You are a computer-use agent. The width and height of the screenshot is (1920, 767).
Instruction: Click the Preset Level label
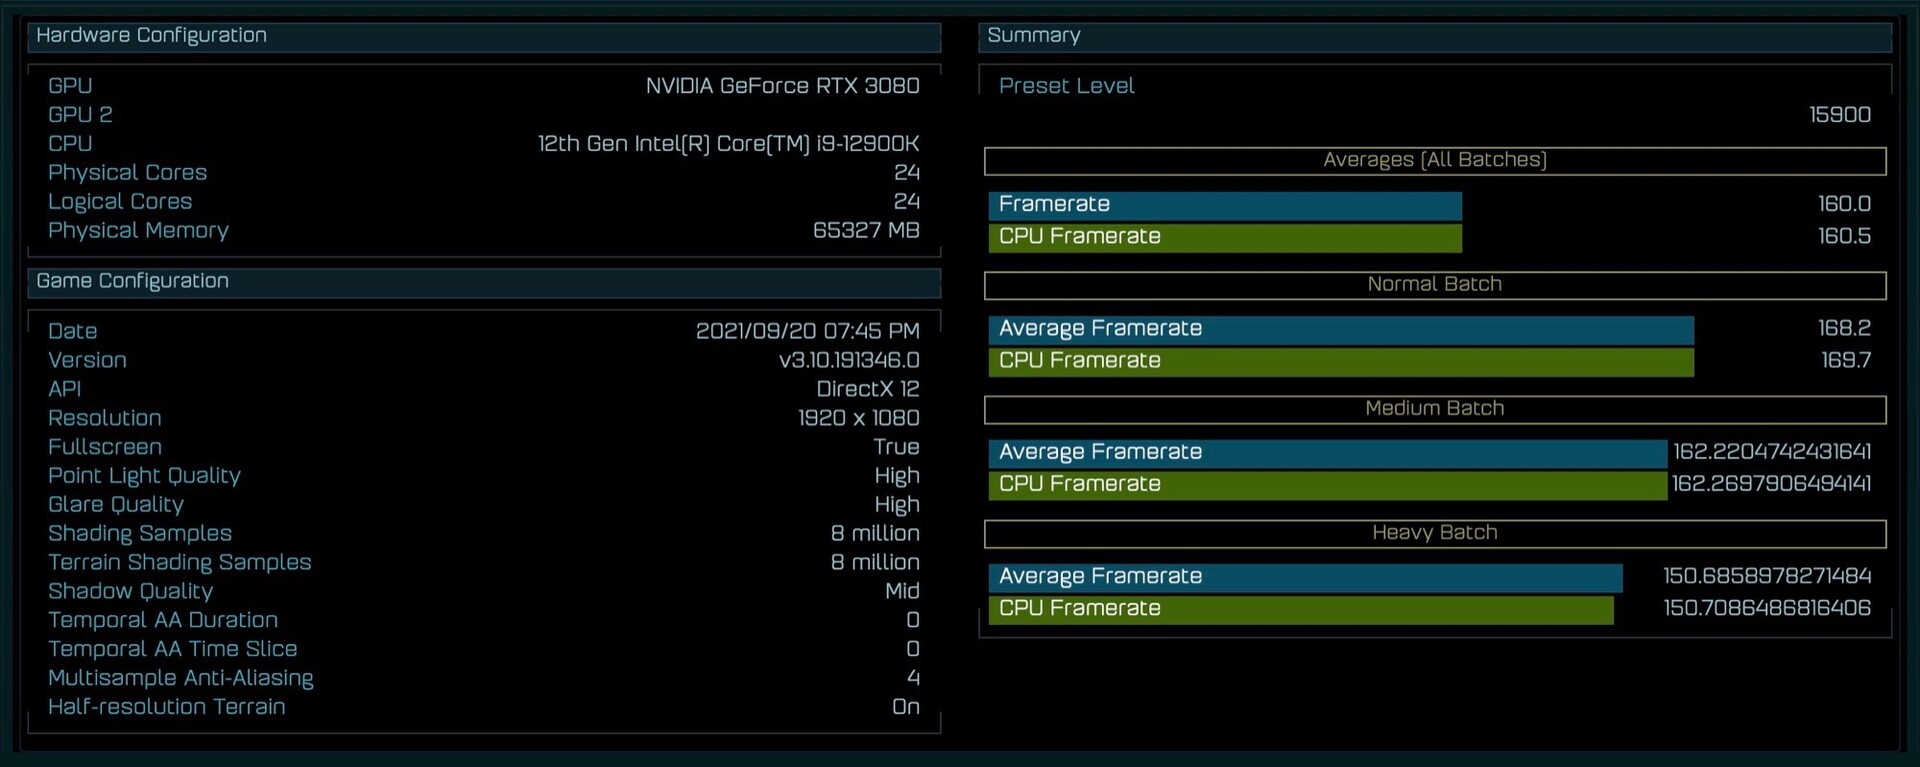tap(1066, 86)
